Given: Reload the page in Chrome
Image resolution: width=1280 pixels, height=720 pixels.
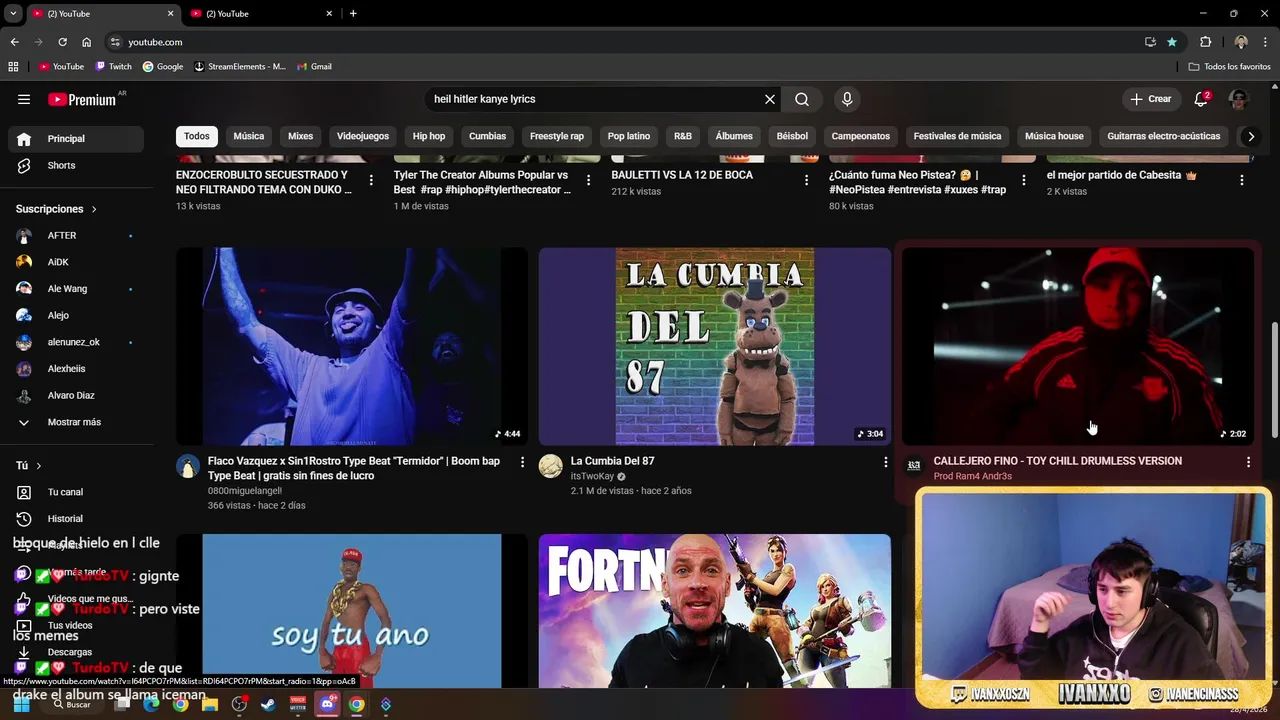Looking at the screenshot, I should click(x=62, y=42).
